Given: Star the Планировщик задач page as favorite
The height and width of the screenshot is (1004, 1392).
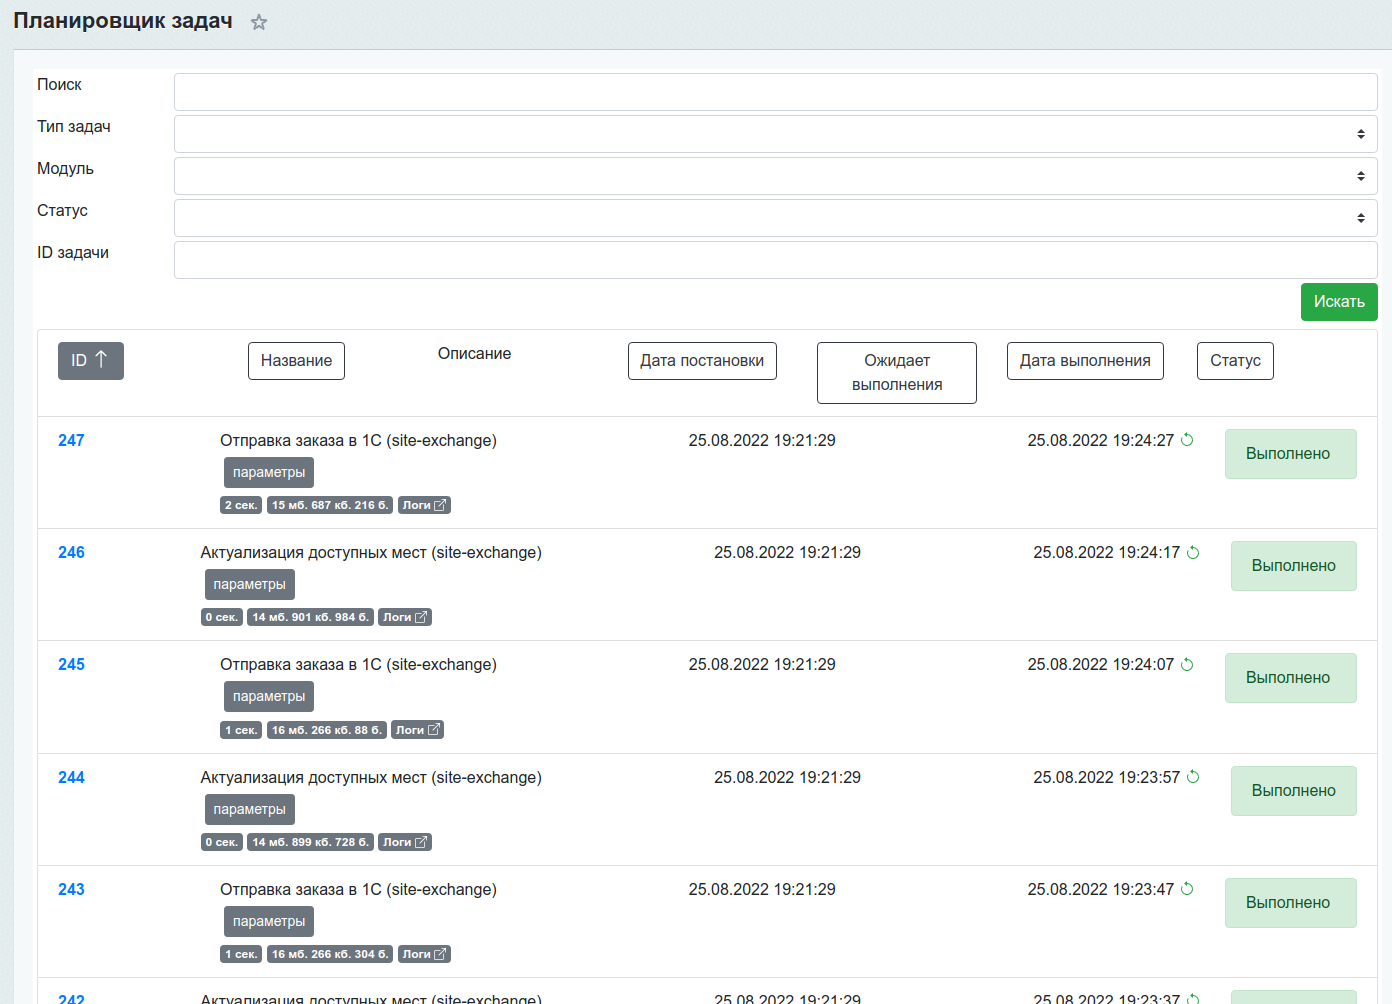Looking at the screenshot, I should [x=259, y=22].
